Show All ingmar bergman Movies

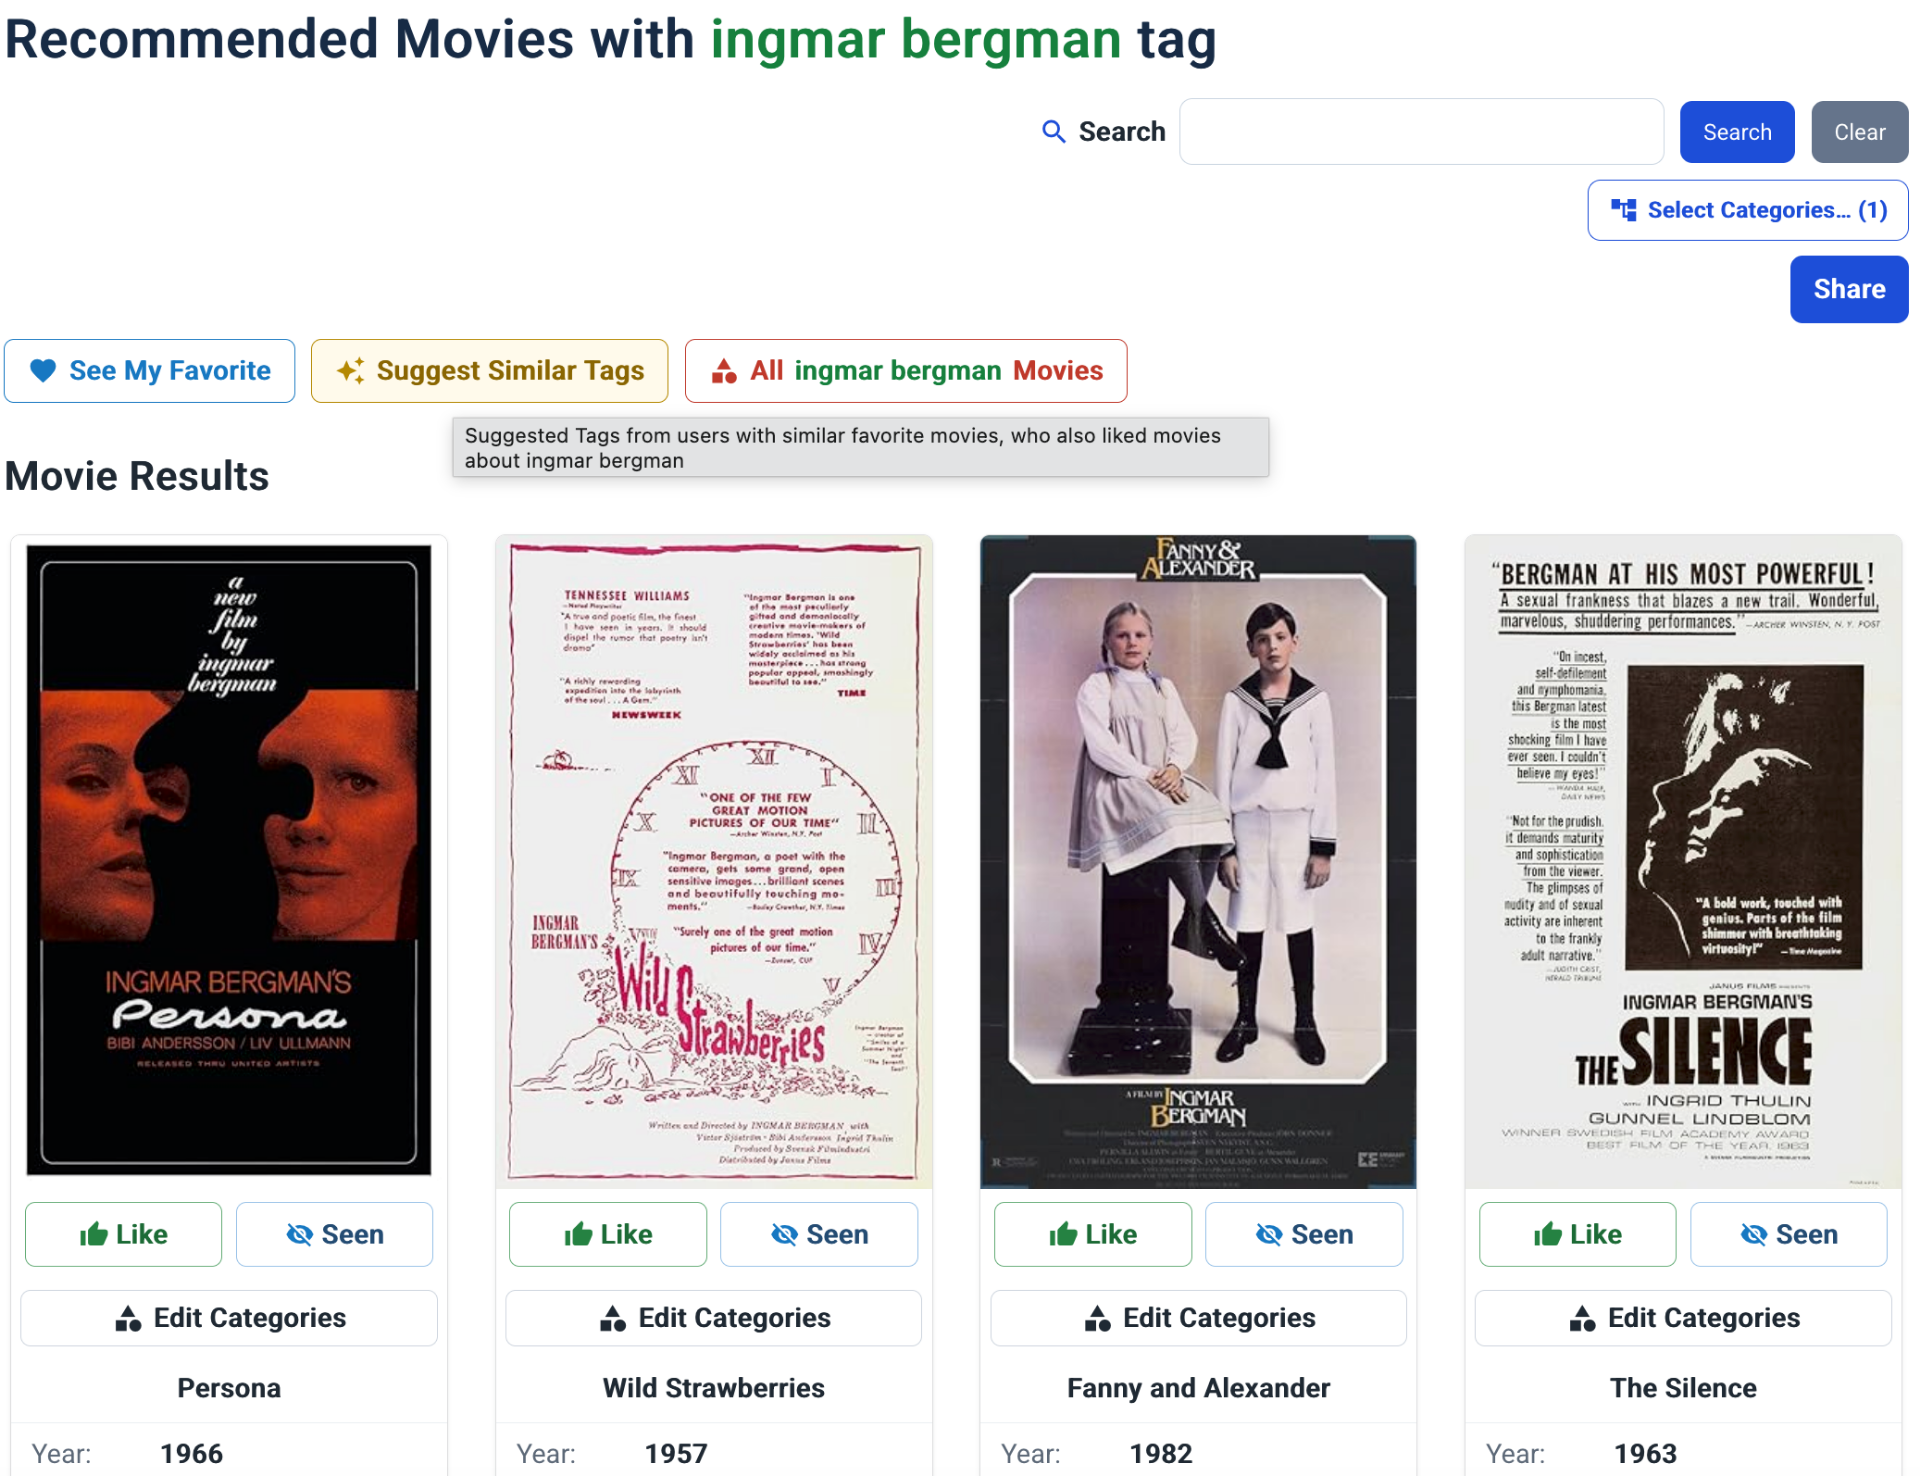(x=906, y=371)
